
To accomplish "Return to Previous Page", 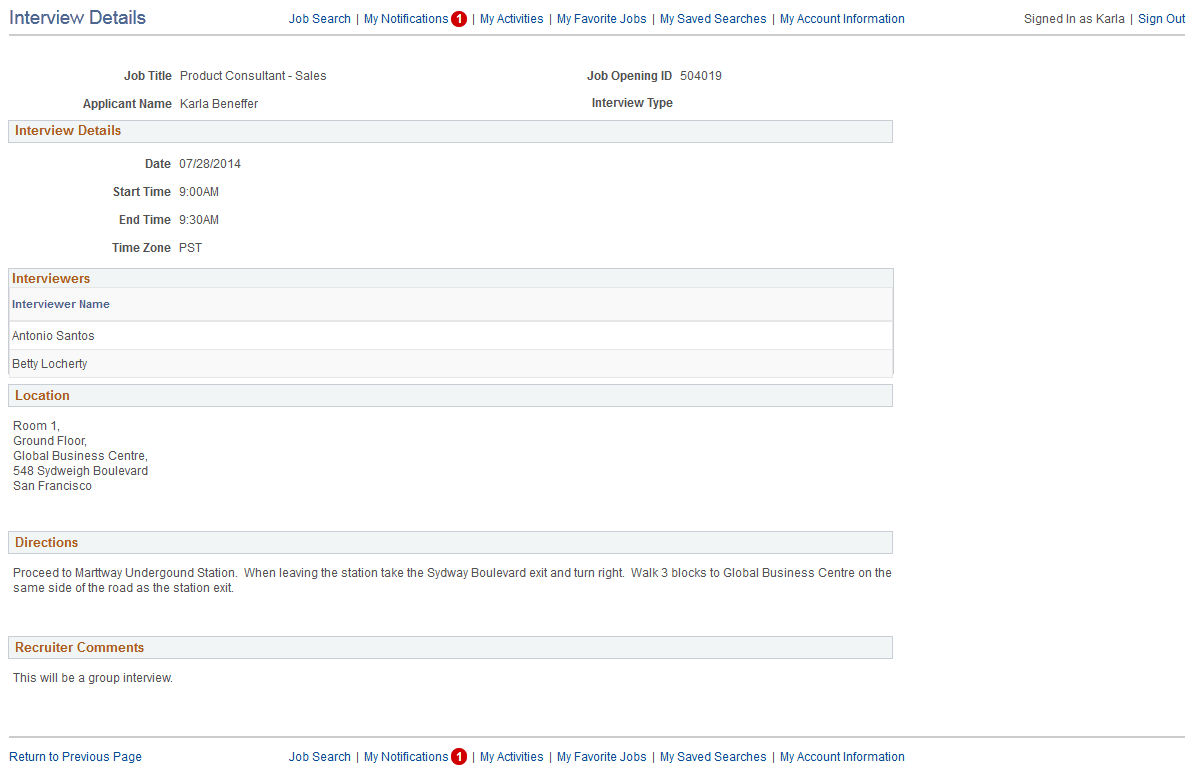I will 75,756.
